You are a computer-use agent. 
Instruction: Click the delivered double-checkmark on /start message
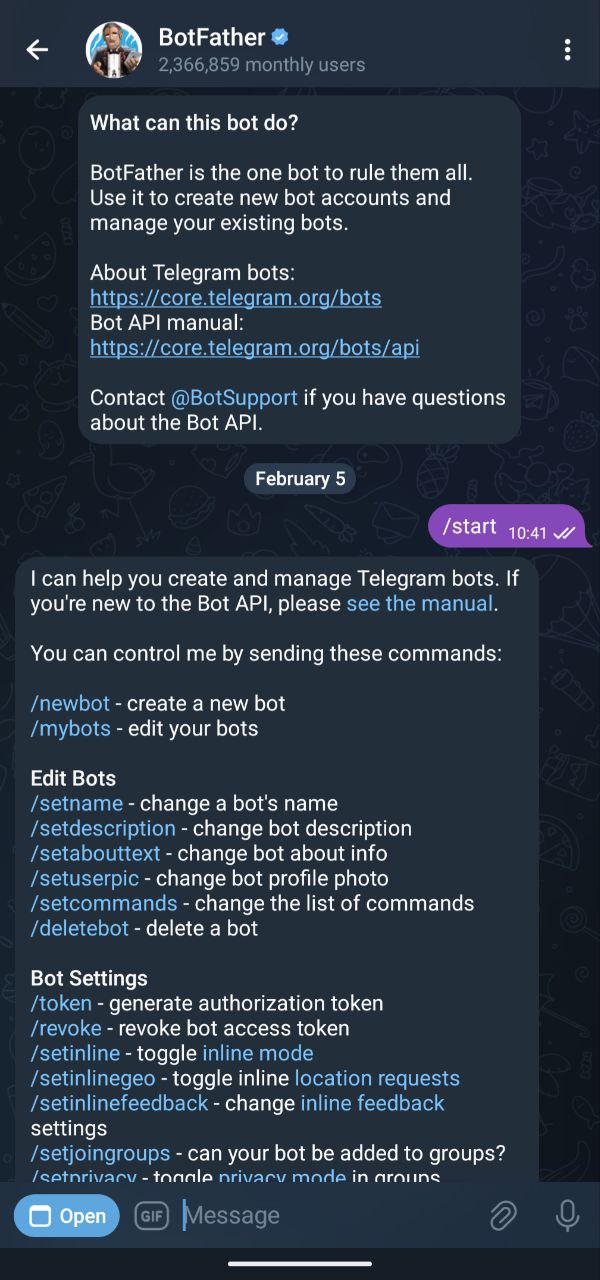[x=567, y=532]
